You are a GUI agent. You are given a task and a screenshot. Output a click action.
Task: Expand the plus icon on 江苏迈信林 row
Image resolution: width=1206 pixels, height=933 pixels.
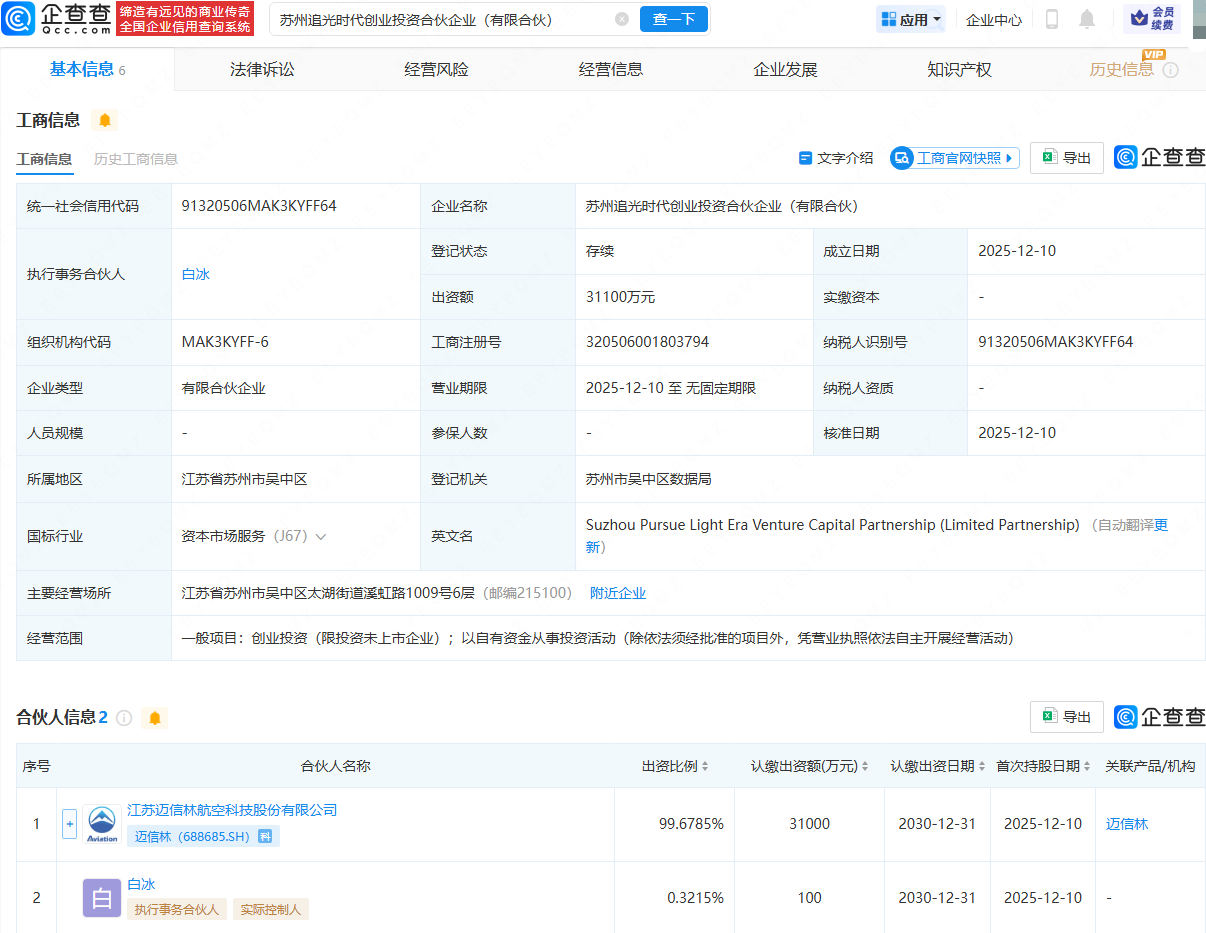pos(69,823)
